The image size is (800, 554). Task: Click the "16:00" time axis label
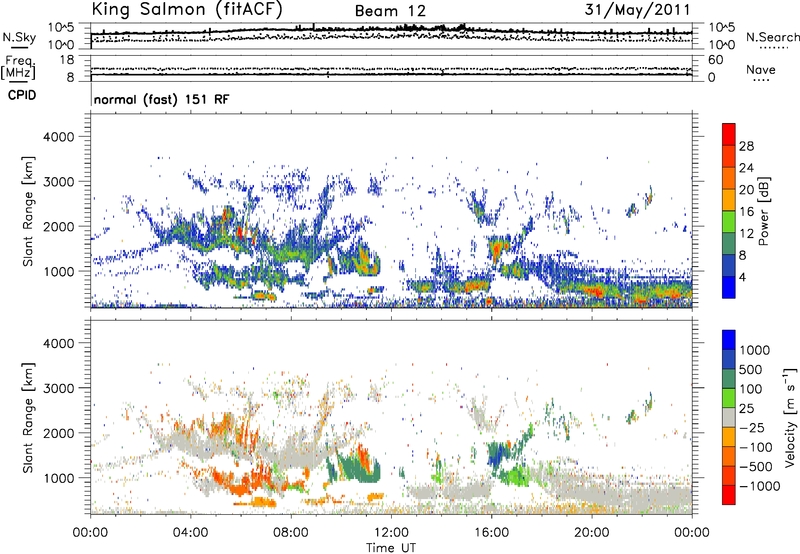(x=491, y=533)
